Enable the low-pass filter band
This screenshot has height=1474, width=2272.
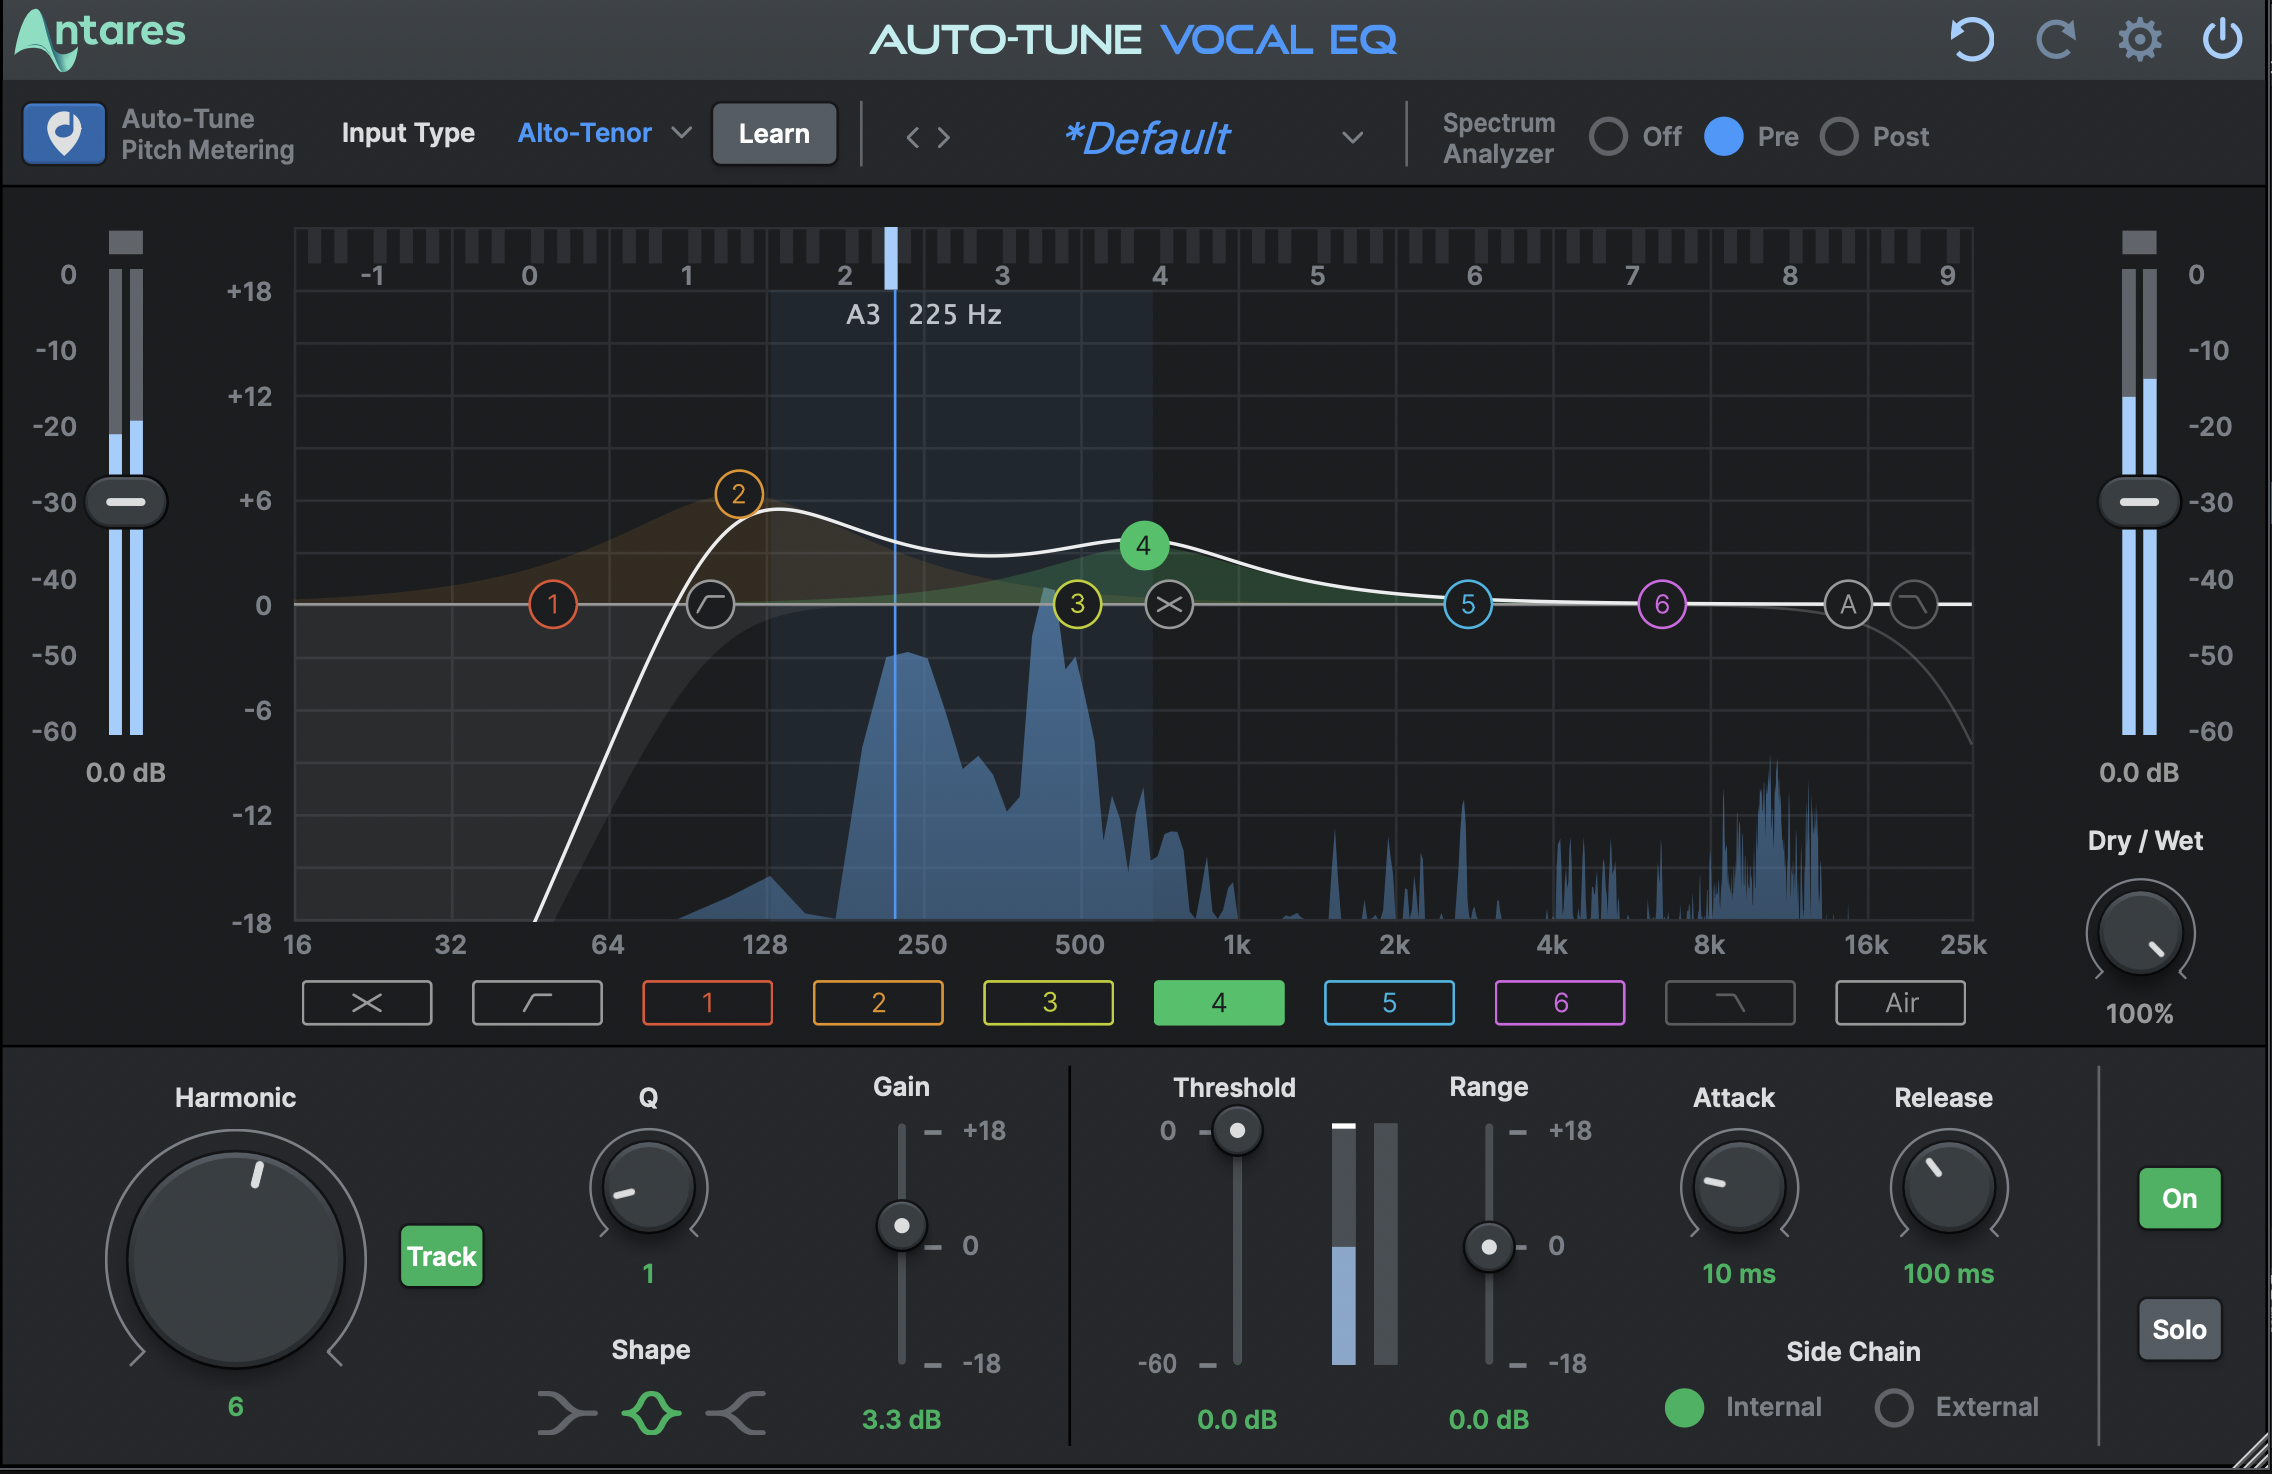pyautogui.click(x=1729, y=1003)
